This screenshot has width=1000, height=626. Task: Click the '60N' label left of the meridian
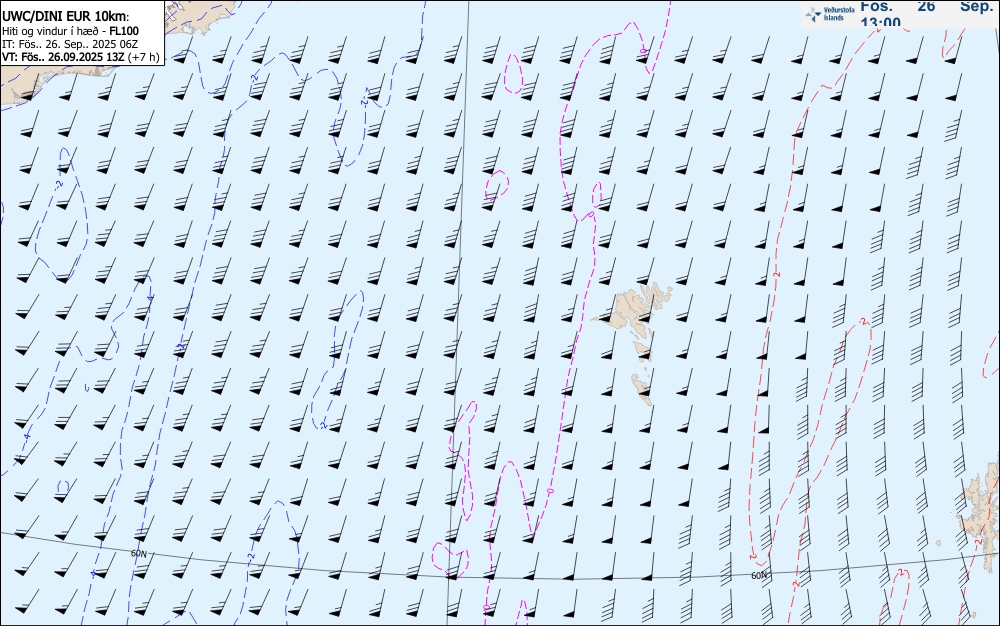tap(138, 554)
